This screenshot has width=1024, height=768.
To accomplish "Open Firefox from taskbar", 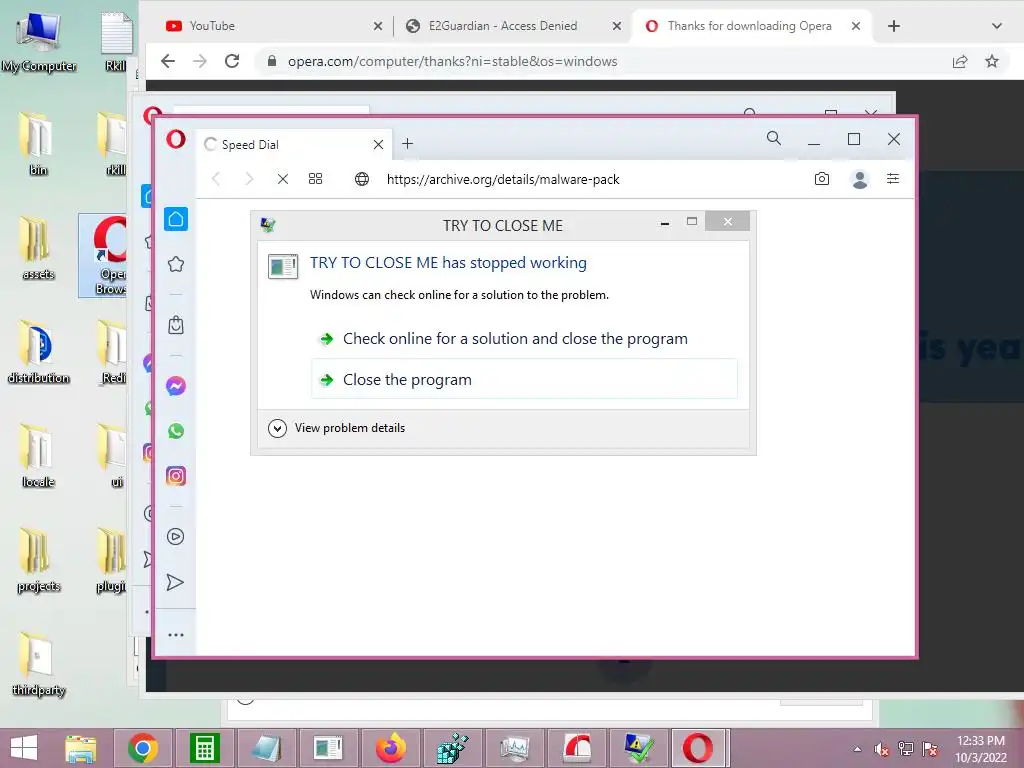I will click(x=391, y=748).
